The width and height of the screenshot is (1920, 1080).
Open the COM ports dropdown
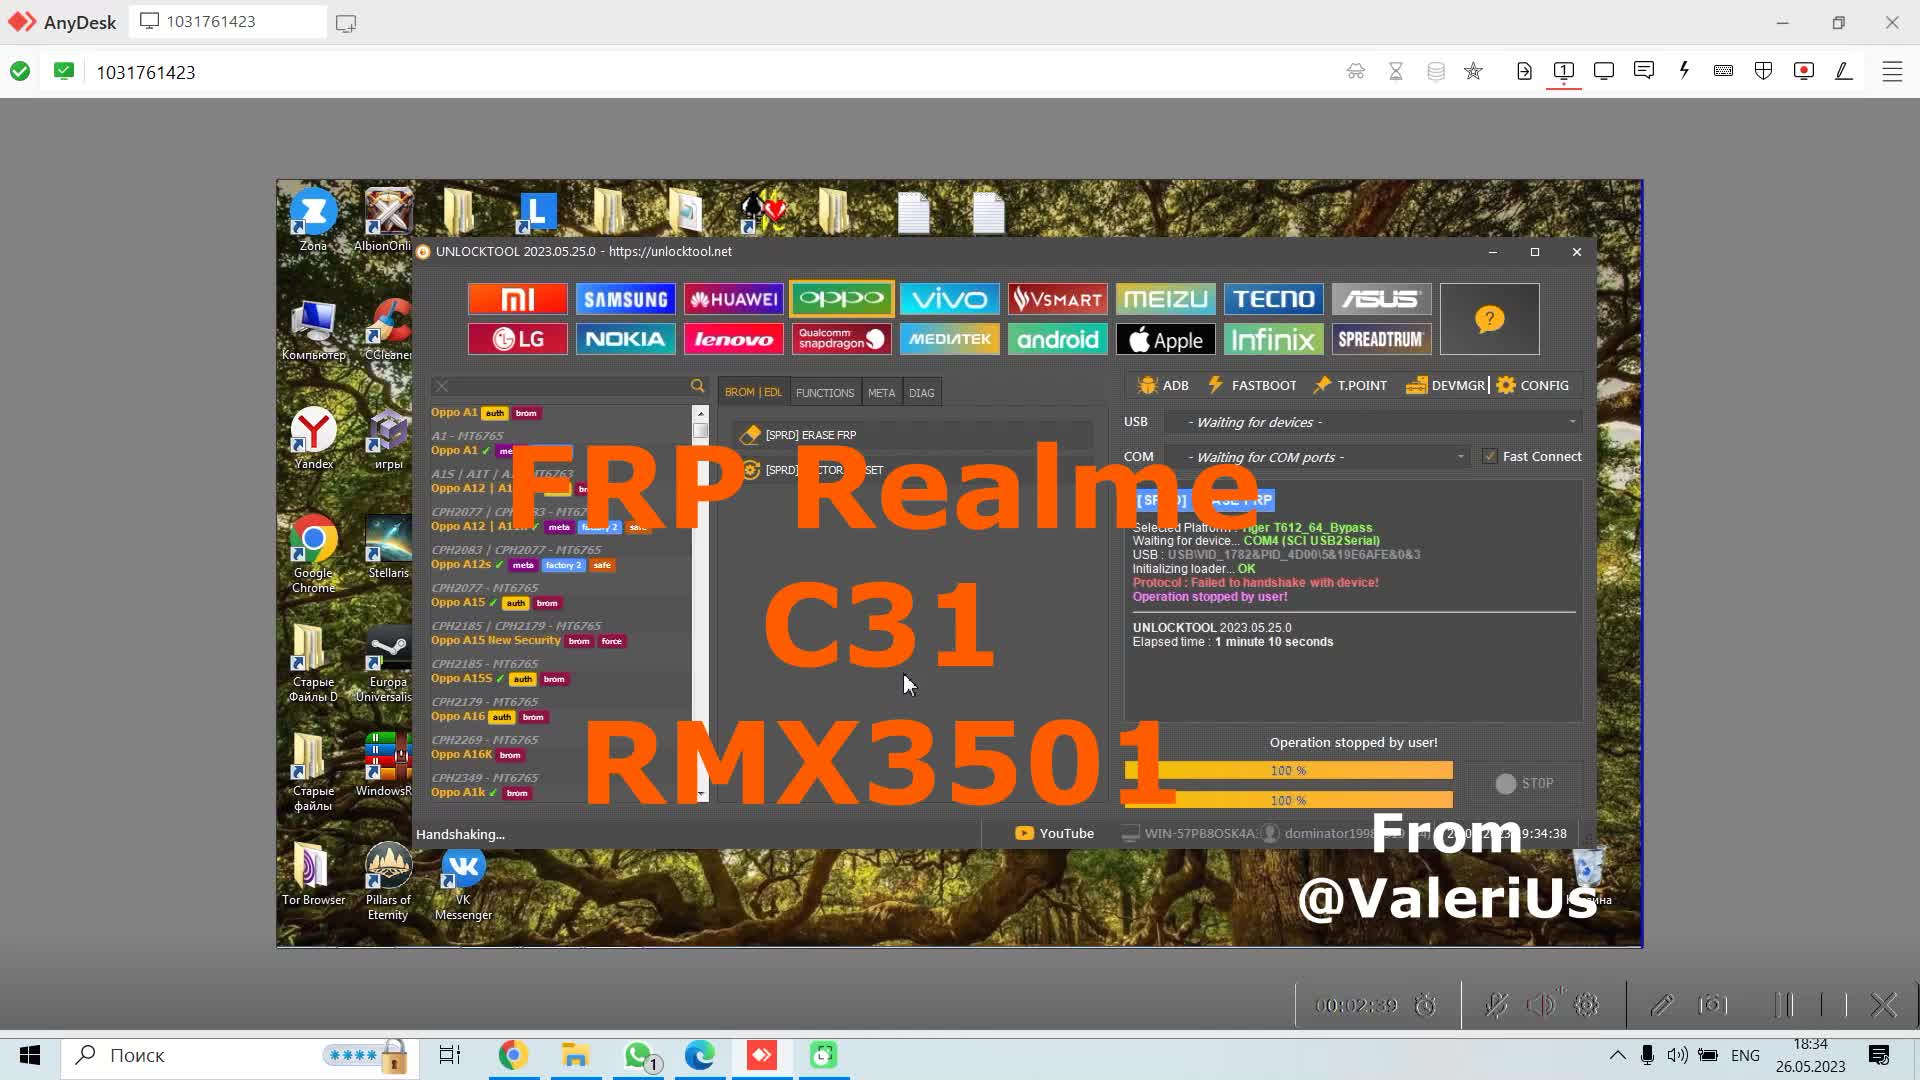[x=1317, y=457]
